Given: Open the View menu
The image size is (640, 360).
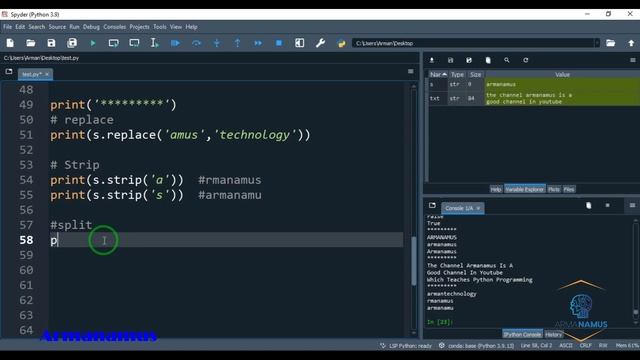Looking at the screenshot, I should pos(176,27).
